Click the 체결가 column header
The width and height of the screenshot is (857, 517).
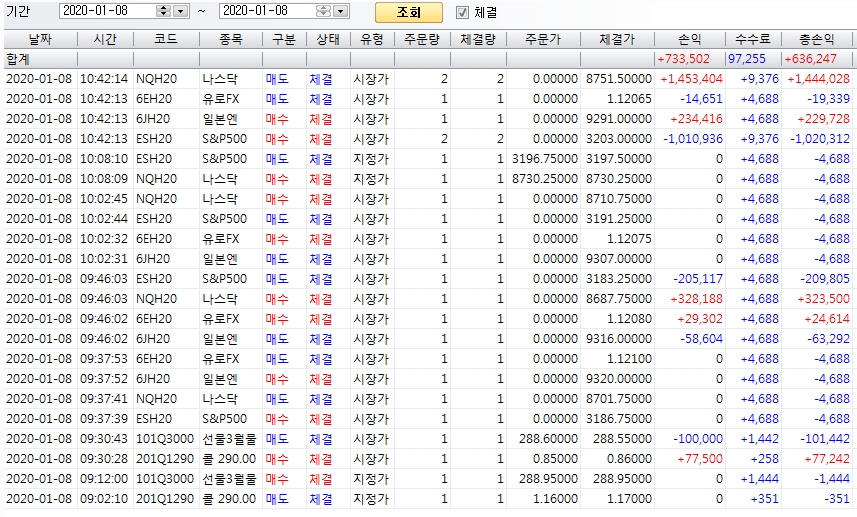click(x=617, y=39)
